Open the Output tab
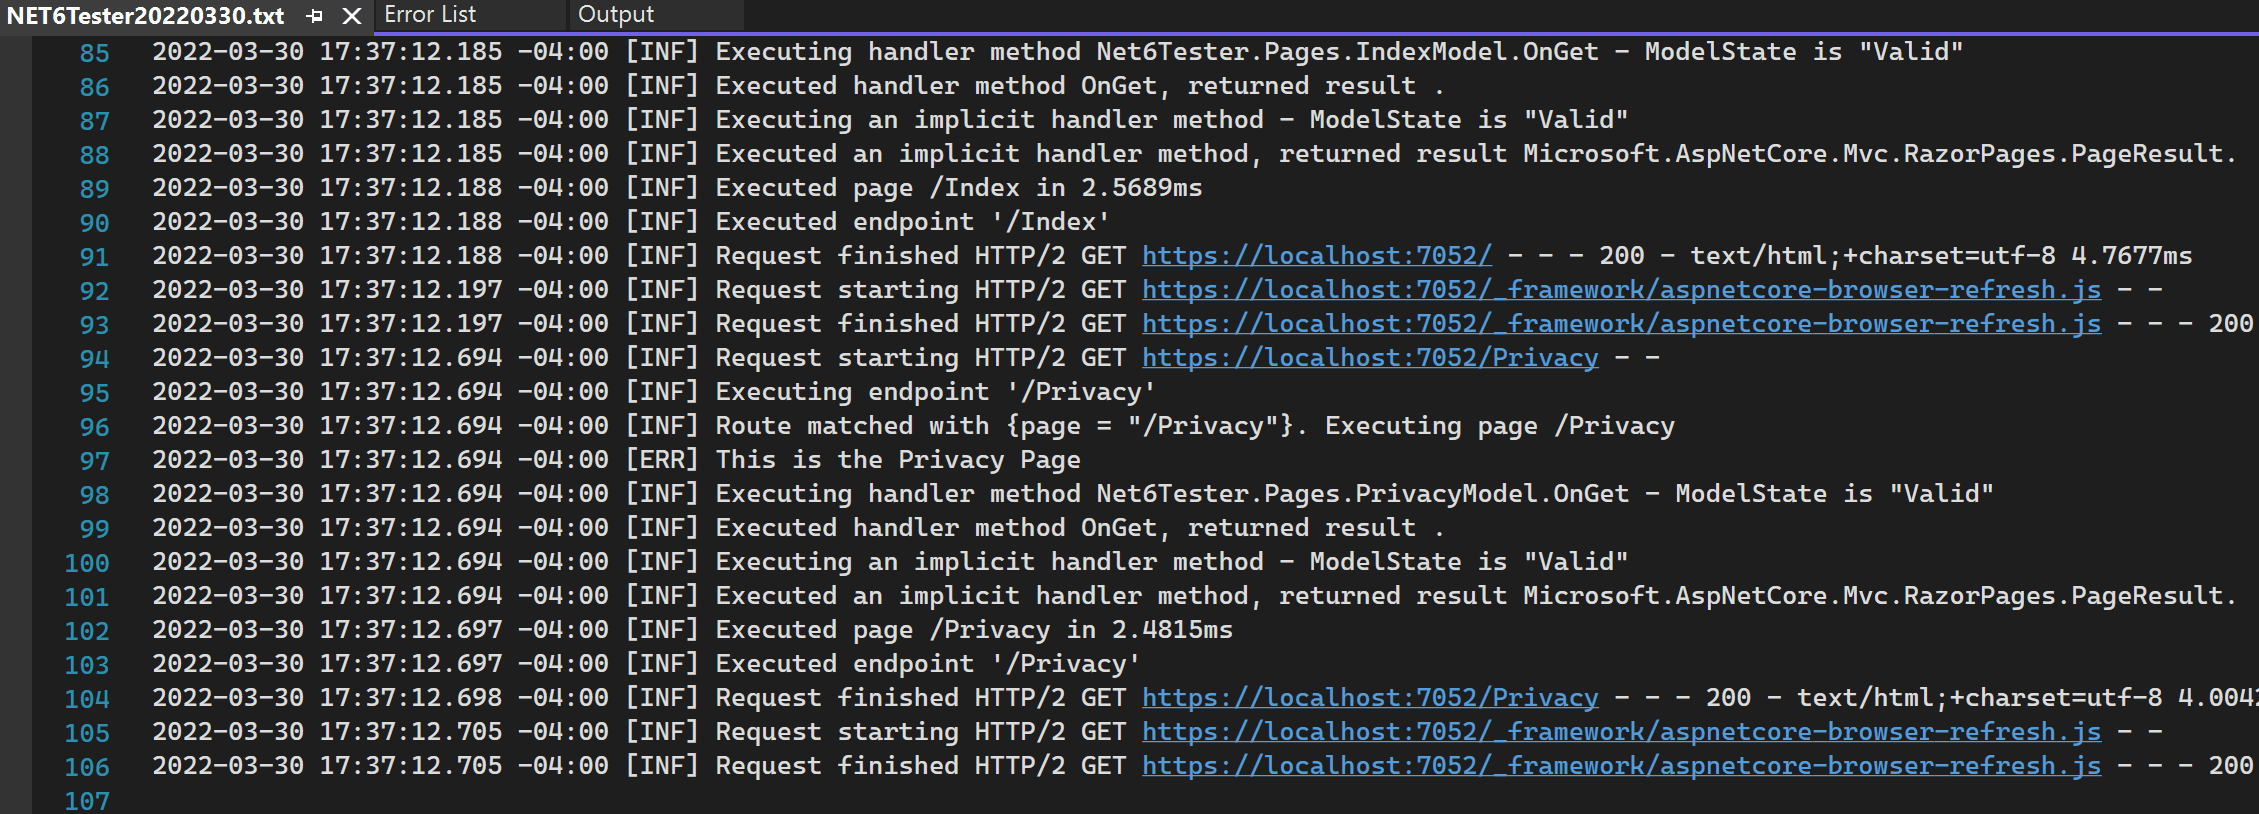 (616, 14)
